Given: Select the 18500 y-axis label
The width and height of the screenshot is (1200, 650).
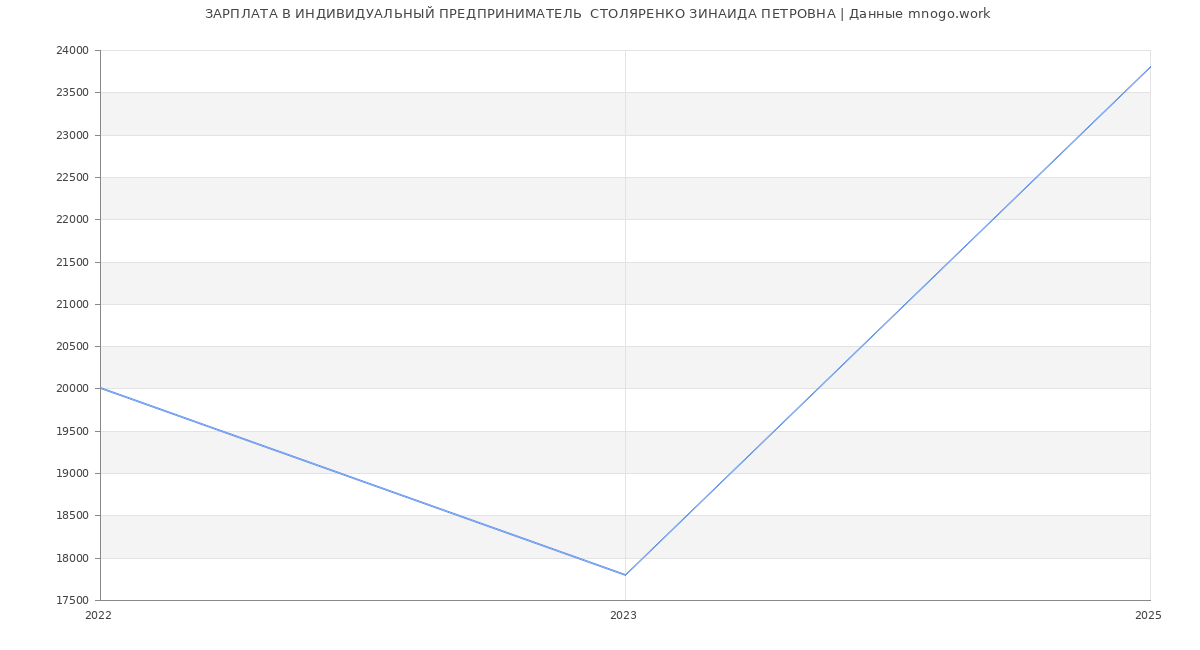Looking at the screenshot, I should pyautogui.click(x=72, y=516).
